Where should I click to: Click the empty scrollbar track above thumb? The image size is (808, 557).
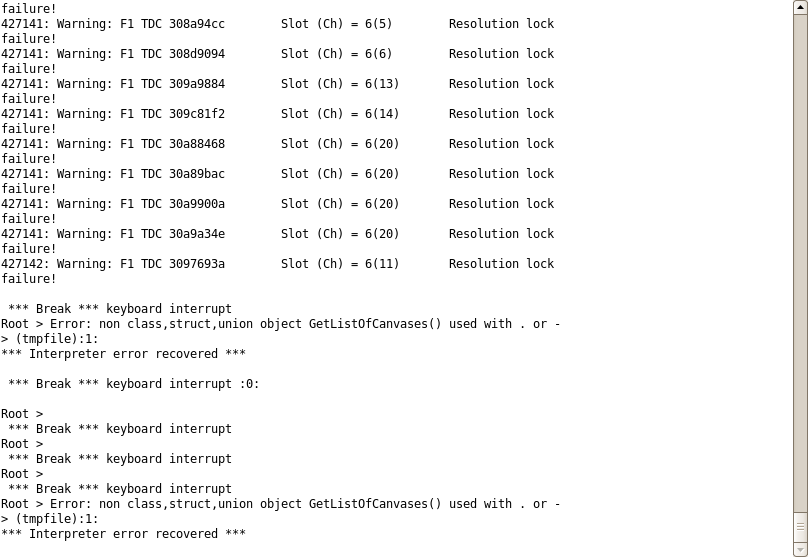click(800, 263)
